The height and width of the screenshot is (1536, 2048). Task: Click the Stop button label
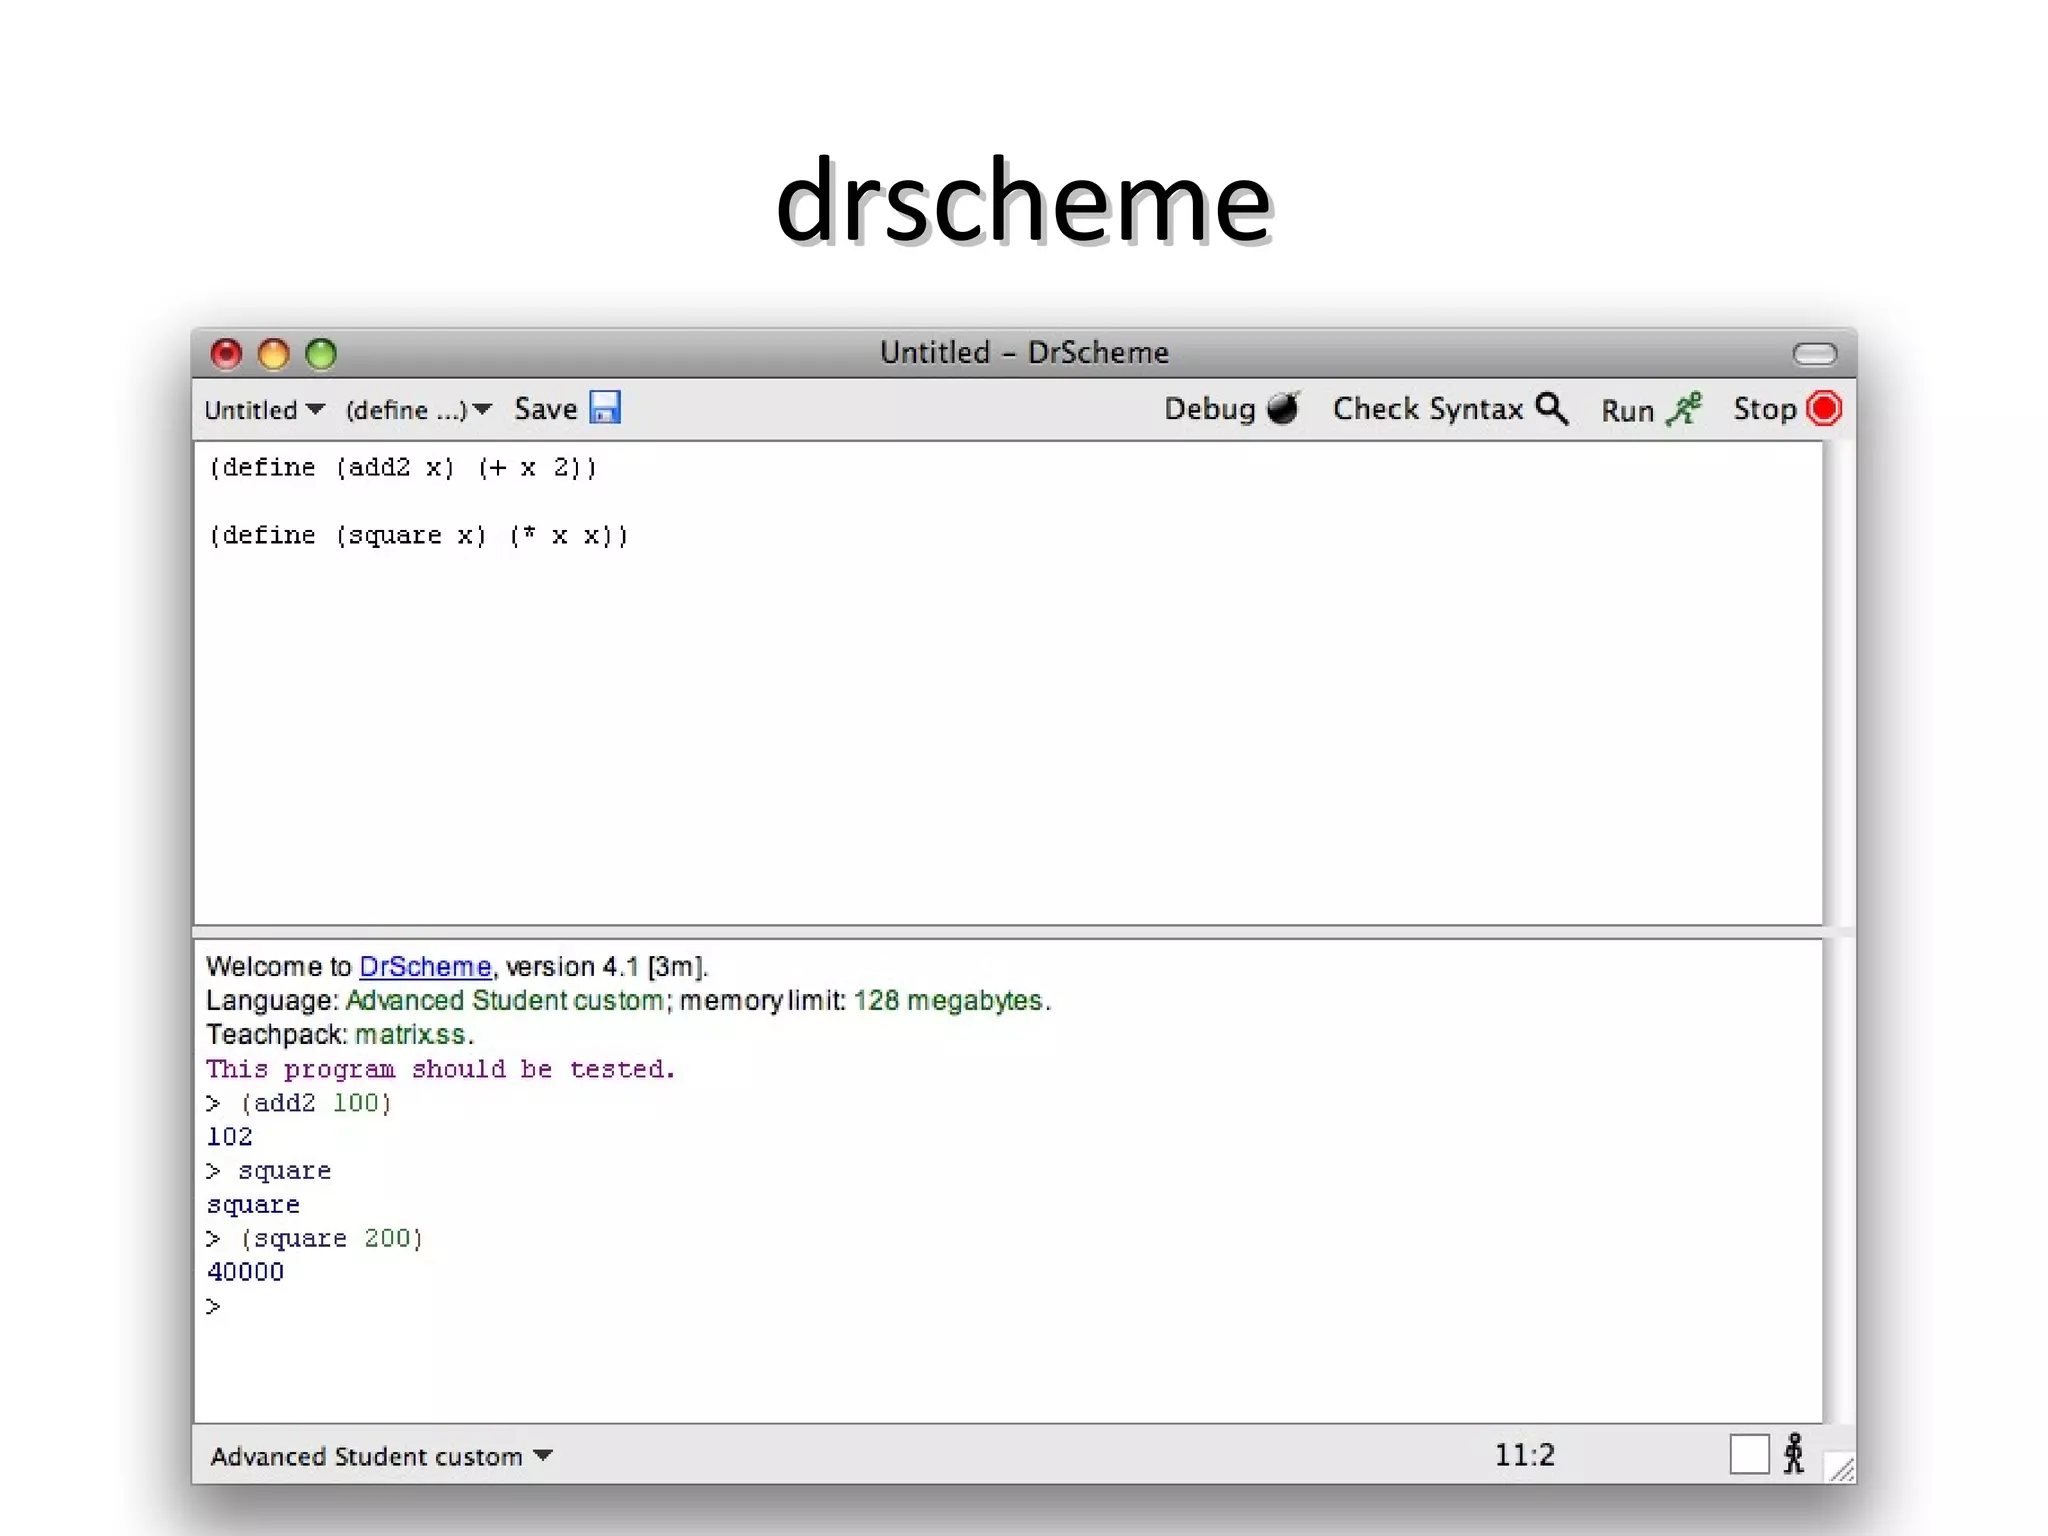pos(1765,409)
